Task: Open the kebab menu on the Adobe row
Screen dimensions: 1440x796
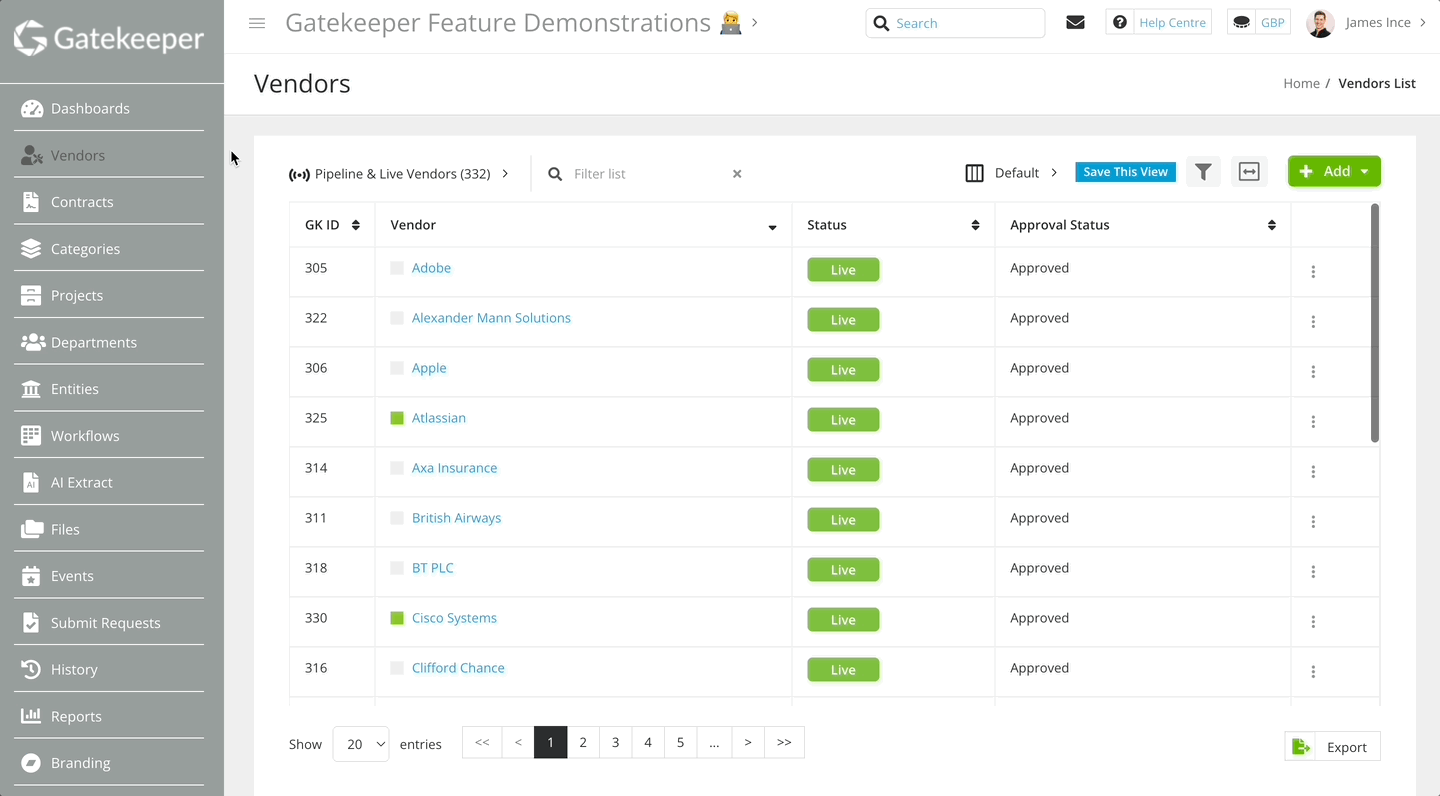Action: tap(1313, 271)
